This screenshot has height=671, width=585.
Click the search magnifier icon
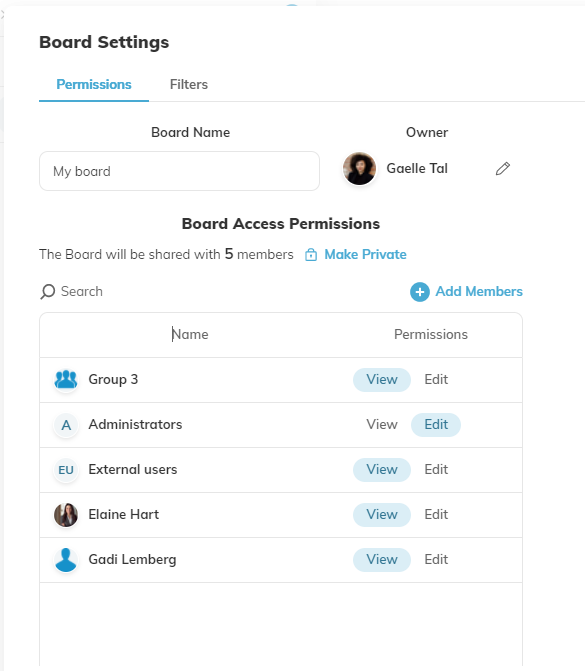pos(48,292)
